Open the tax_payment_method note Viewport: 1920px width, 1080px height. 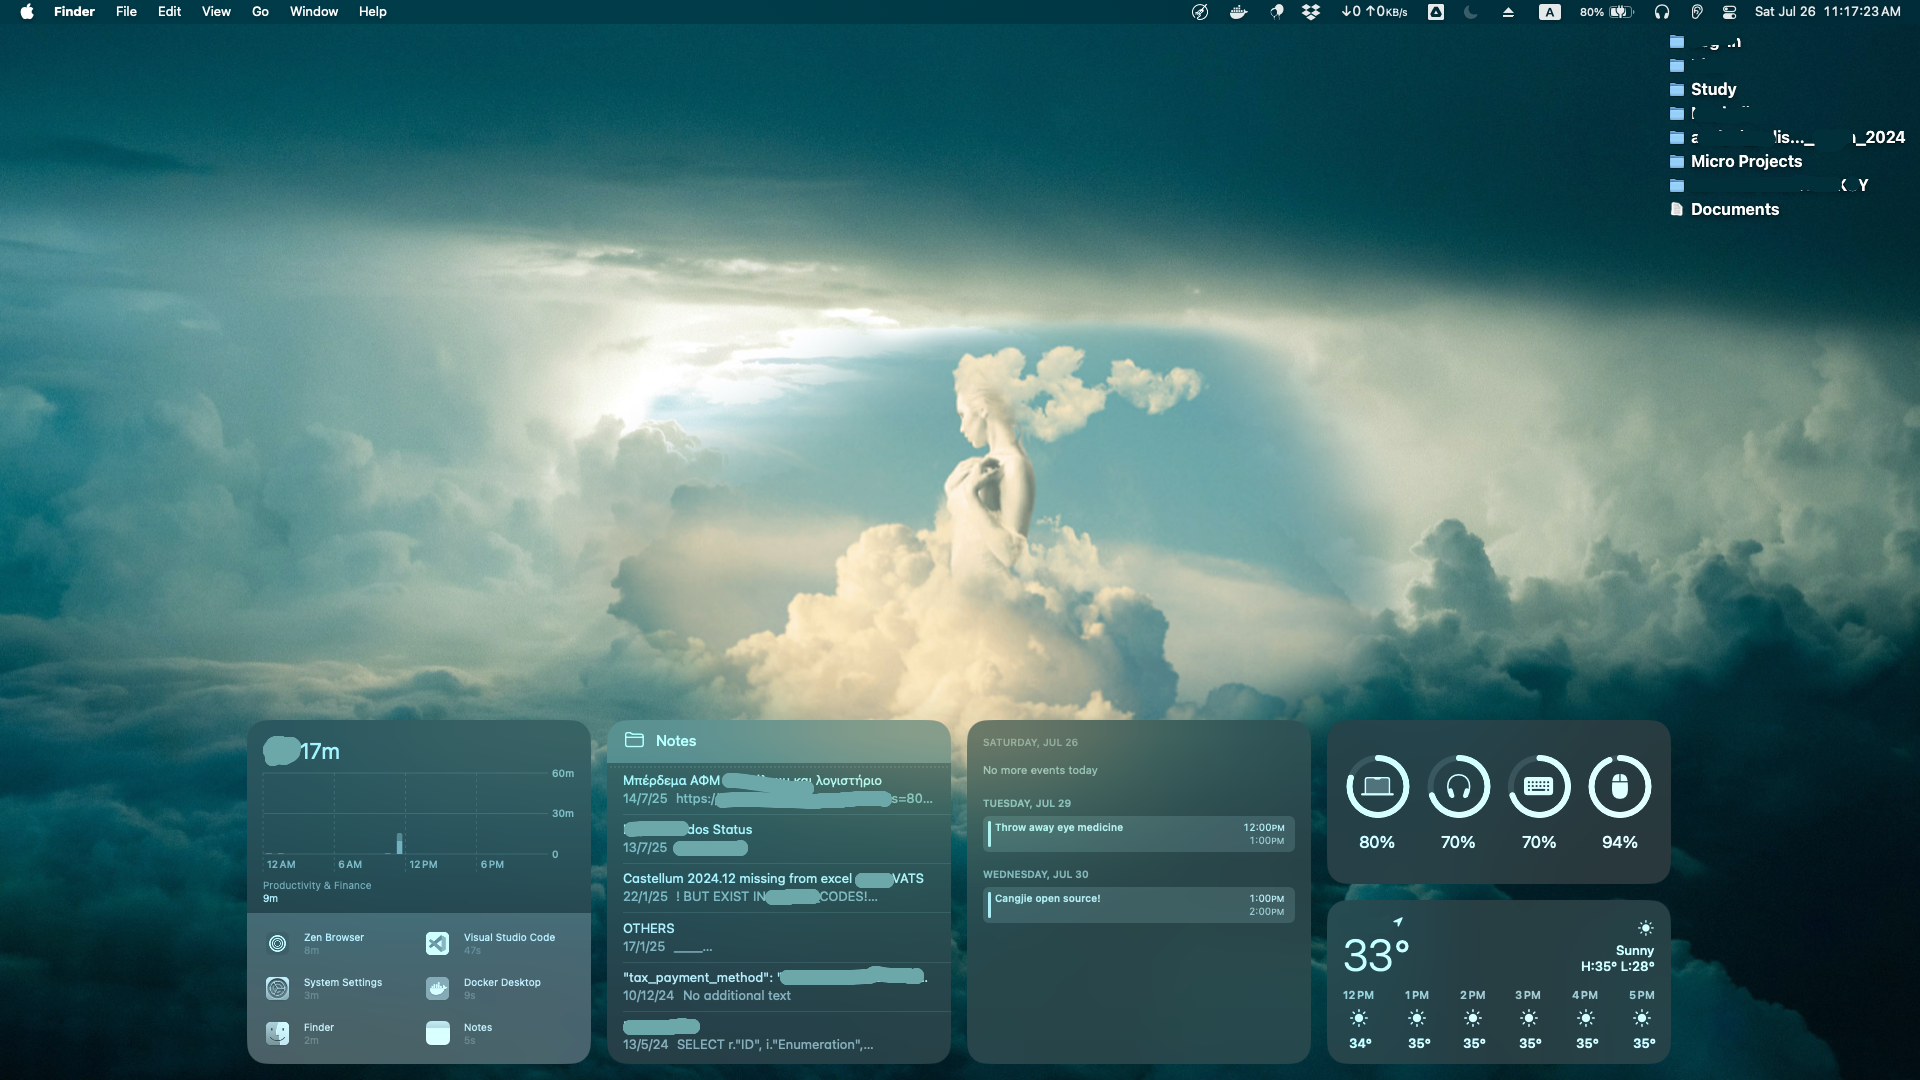click(778, 986)
